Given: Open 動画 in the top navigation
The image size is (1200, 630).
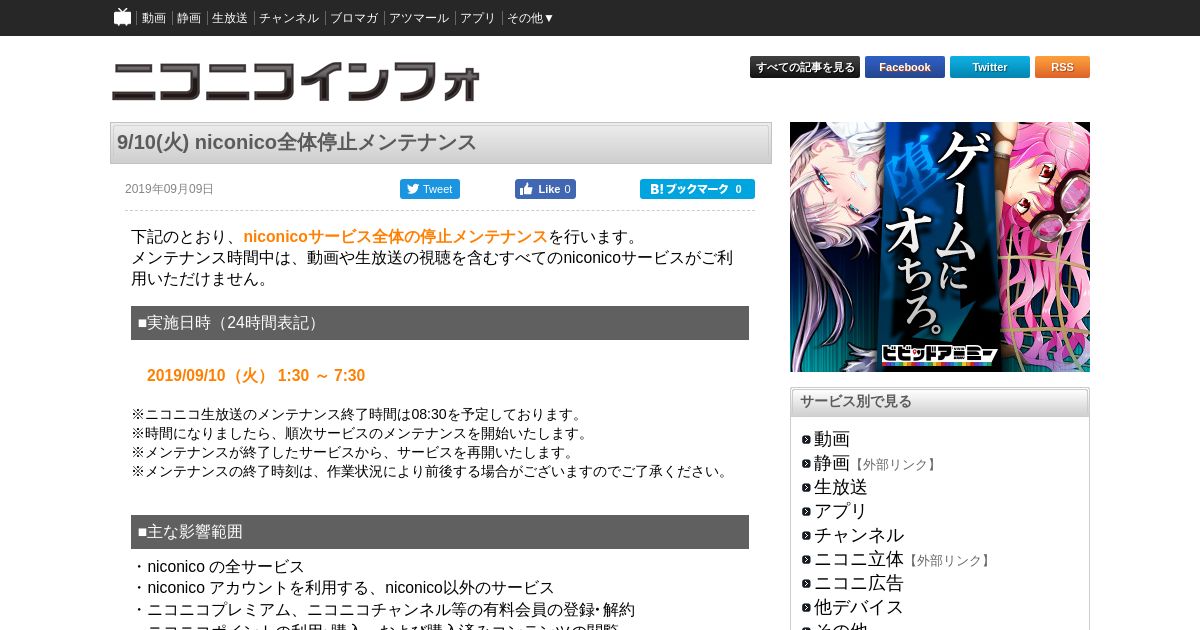Looking at the screenshot, I should coord(154,18).
